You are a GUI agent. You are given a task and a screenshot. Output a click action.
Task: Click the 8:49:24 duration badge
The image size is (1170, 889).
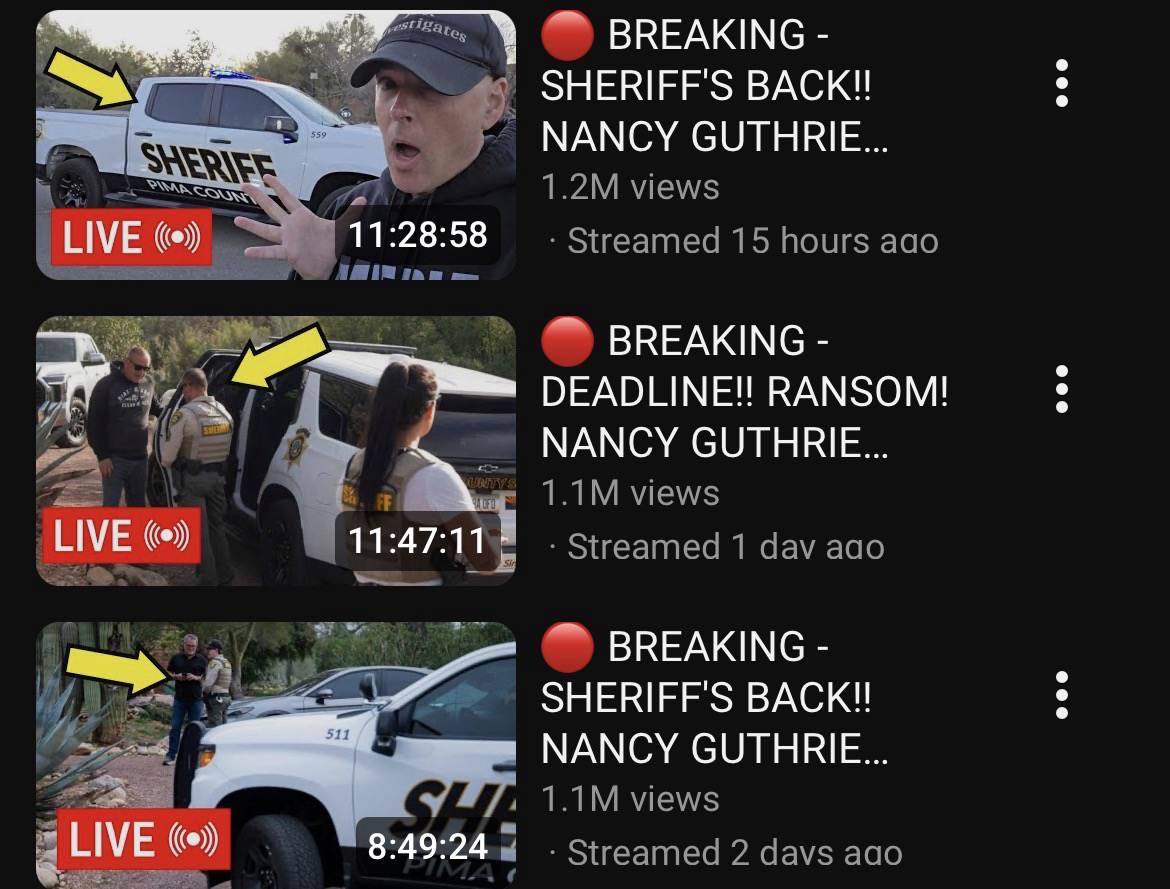(428, 846)
